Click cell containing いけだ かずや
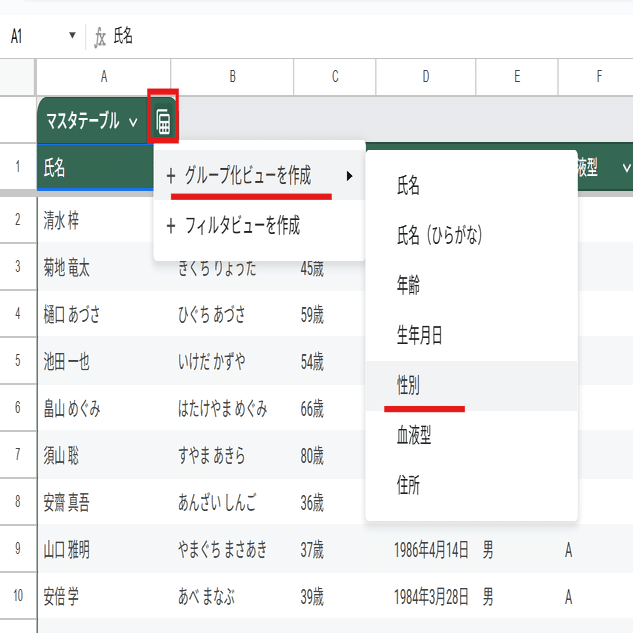Screen dimensions: 633x633 pos(232,361)
